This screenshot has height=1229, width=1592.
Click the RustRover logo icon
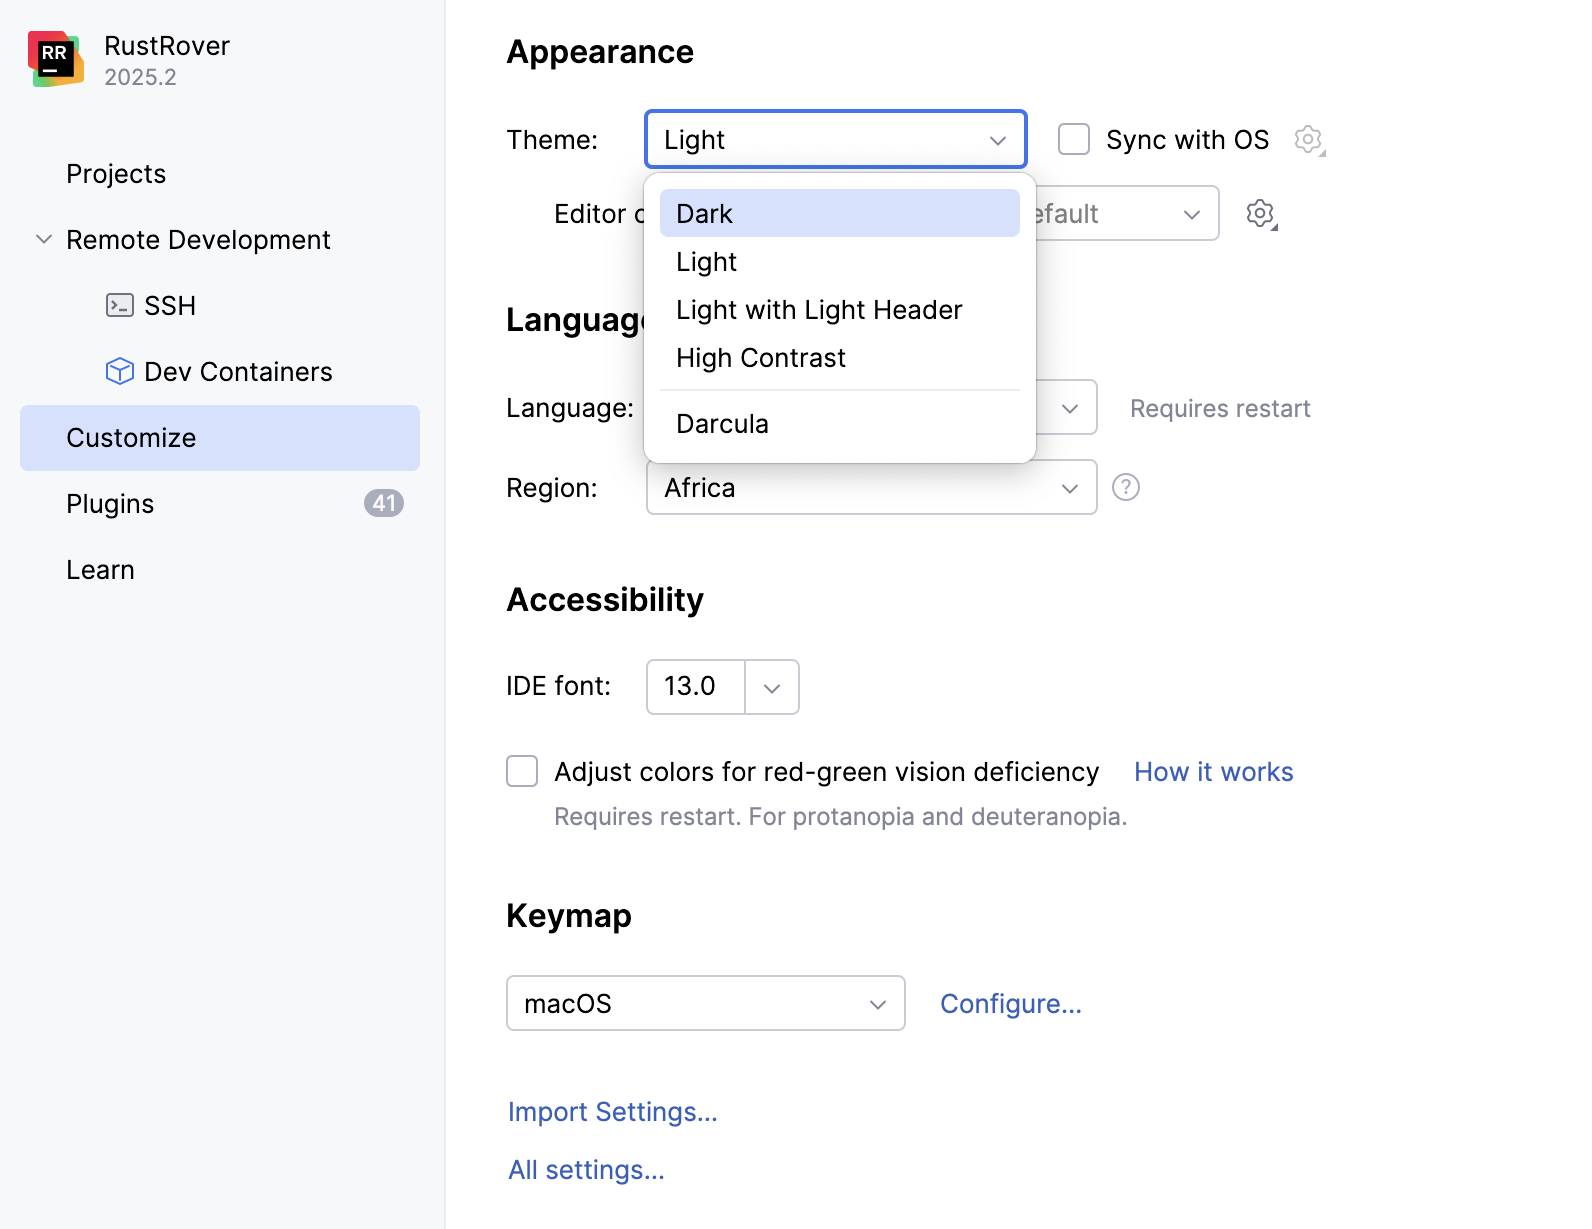click(x=55, y=59)
